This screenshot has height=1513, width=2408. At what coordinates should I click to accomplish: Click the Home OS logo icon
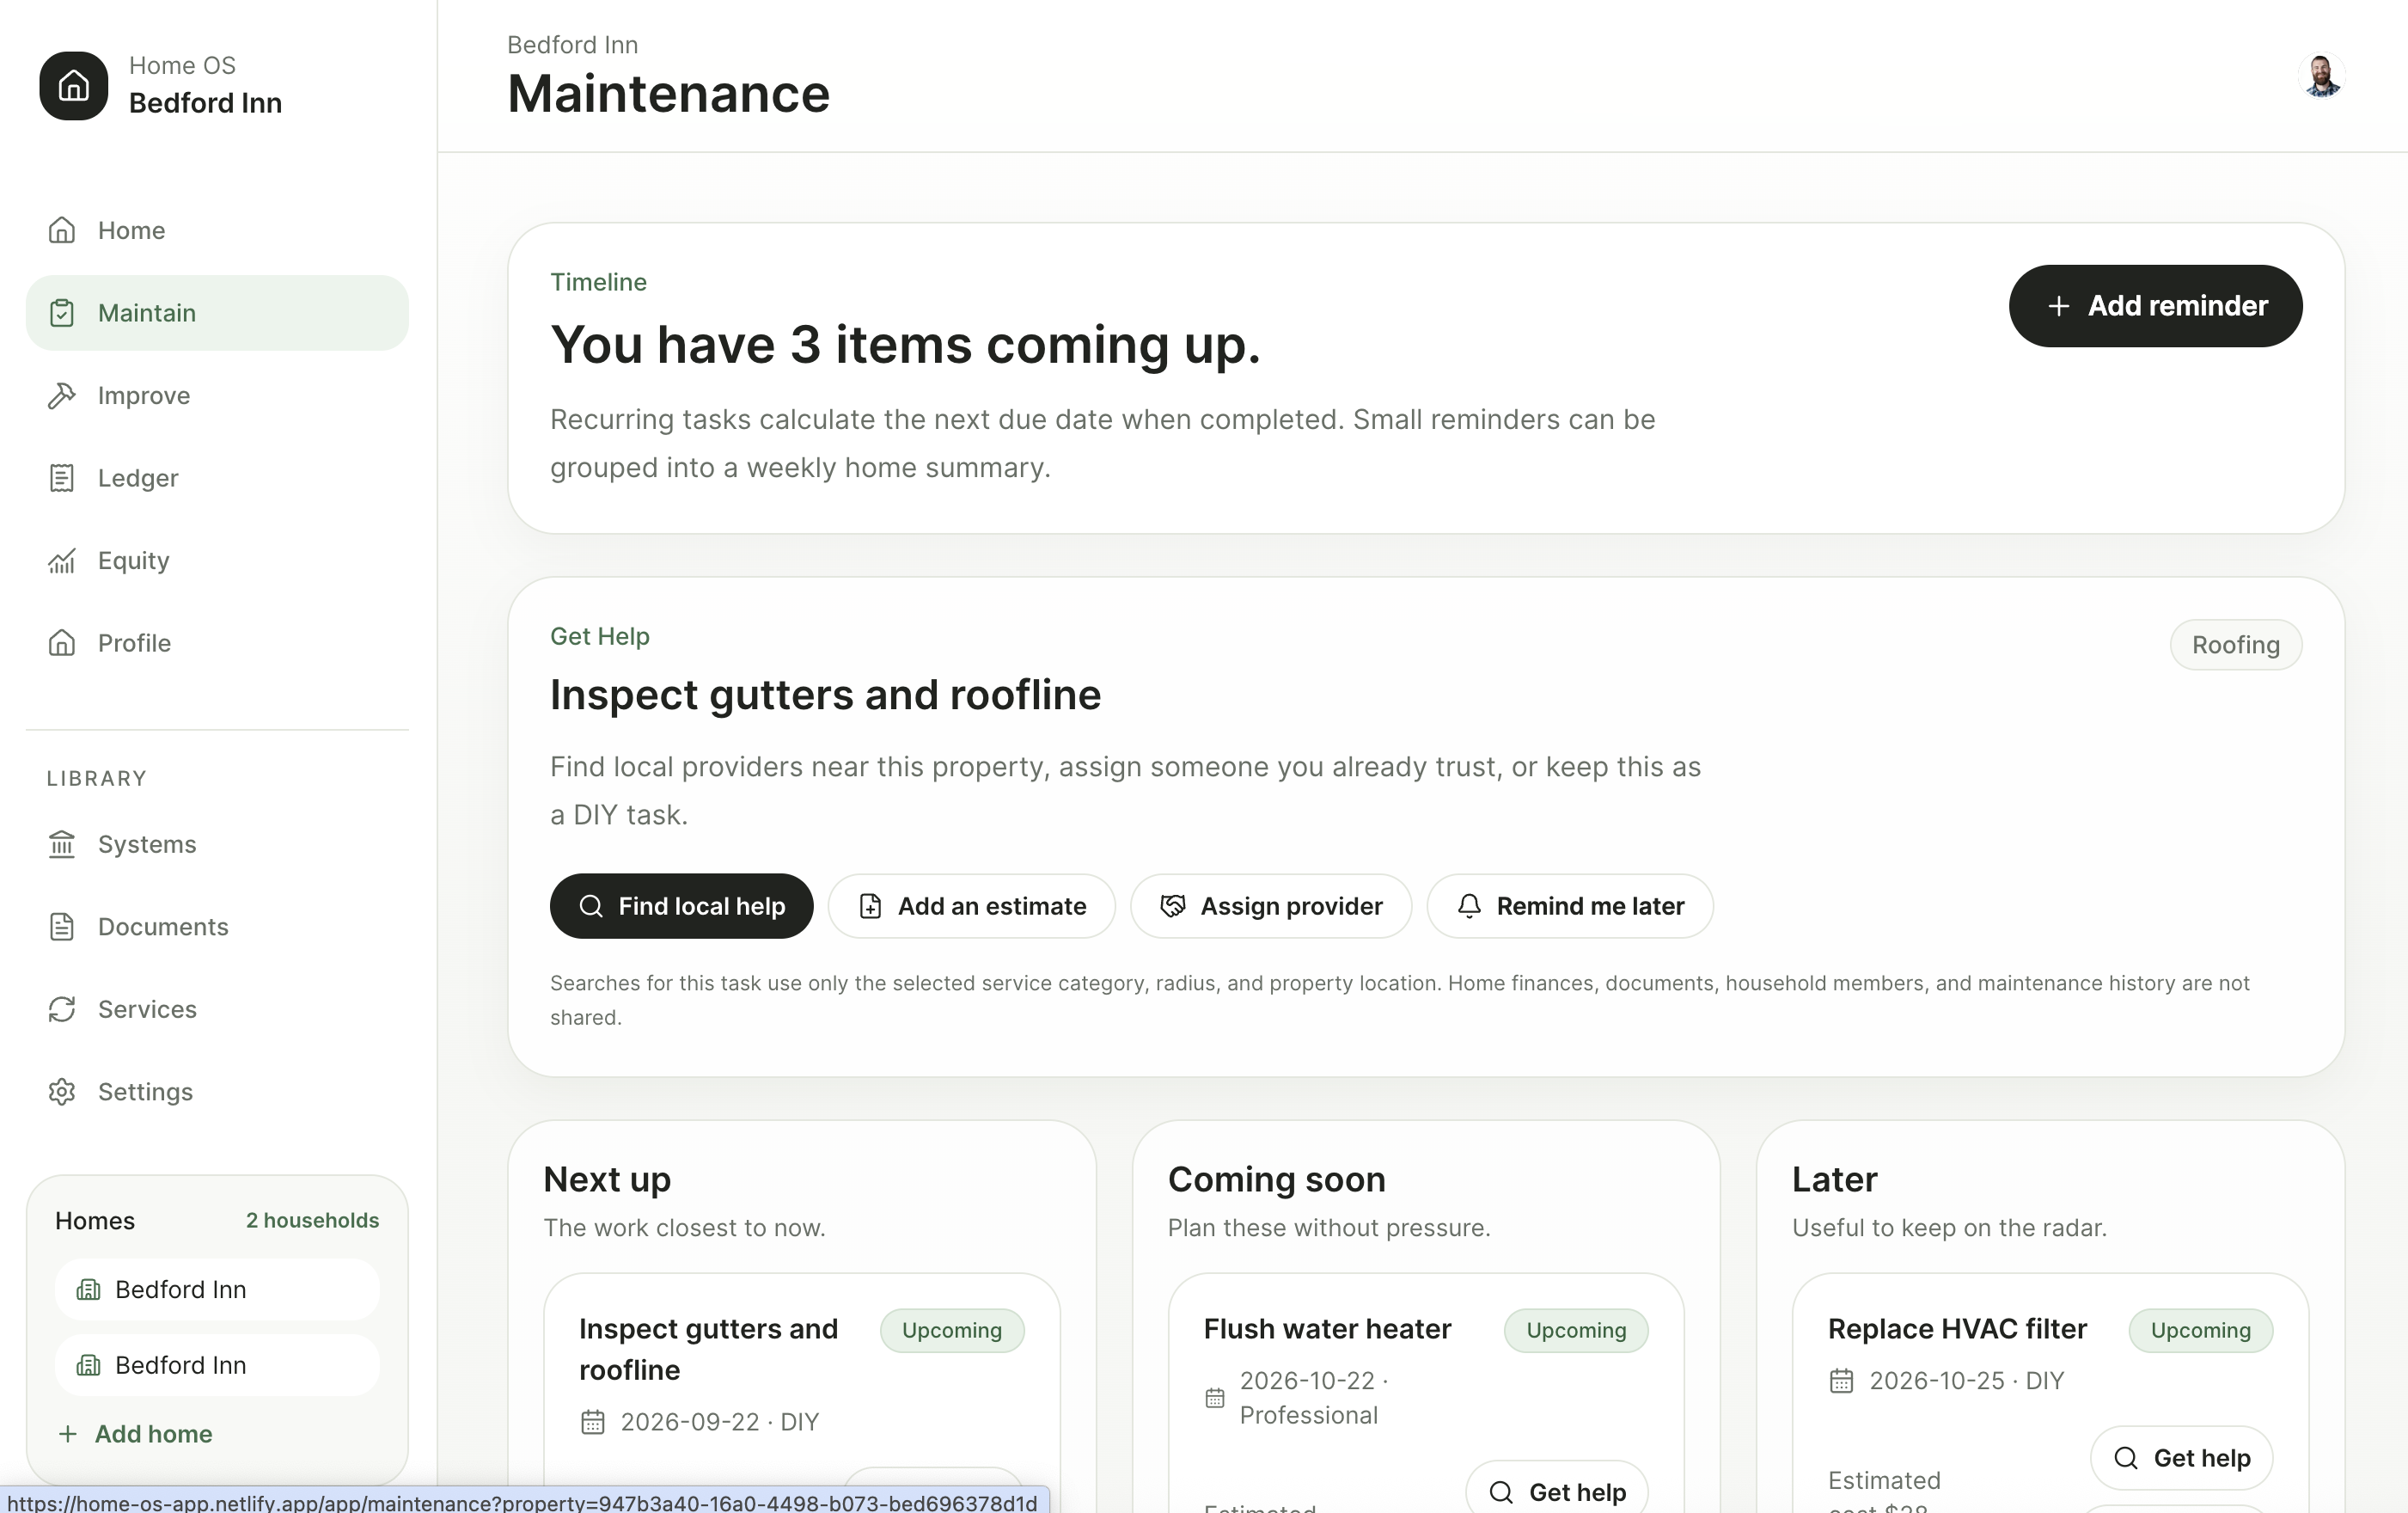coord(74,86)
